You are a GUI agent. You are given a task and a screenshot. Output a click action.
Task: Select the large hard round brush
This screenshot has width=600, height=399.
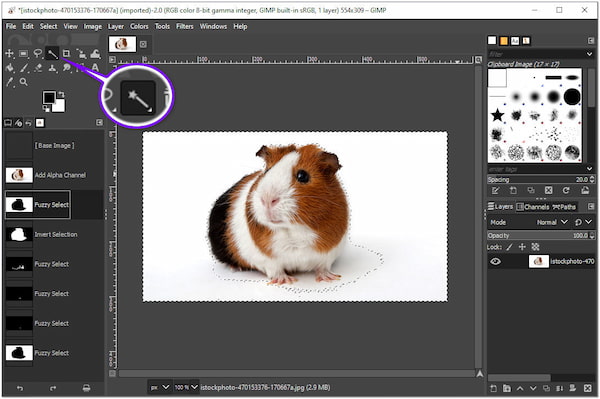click(572, 96)
